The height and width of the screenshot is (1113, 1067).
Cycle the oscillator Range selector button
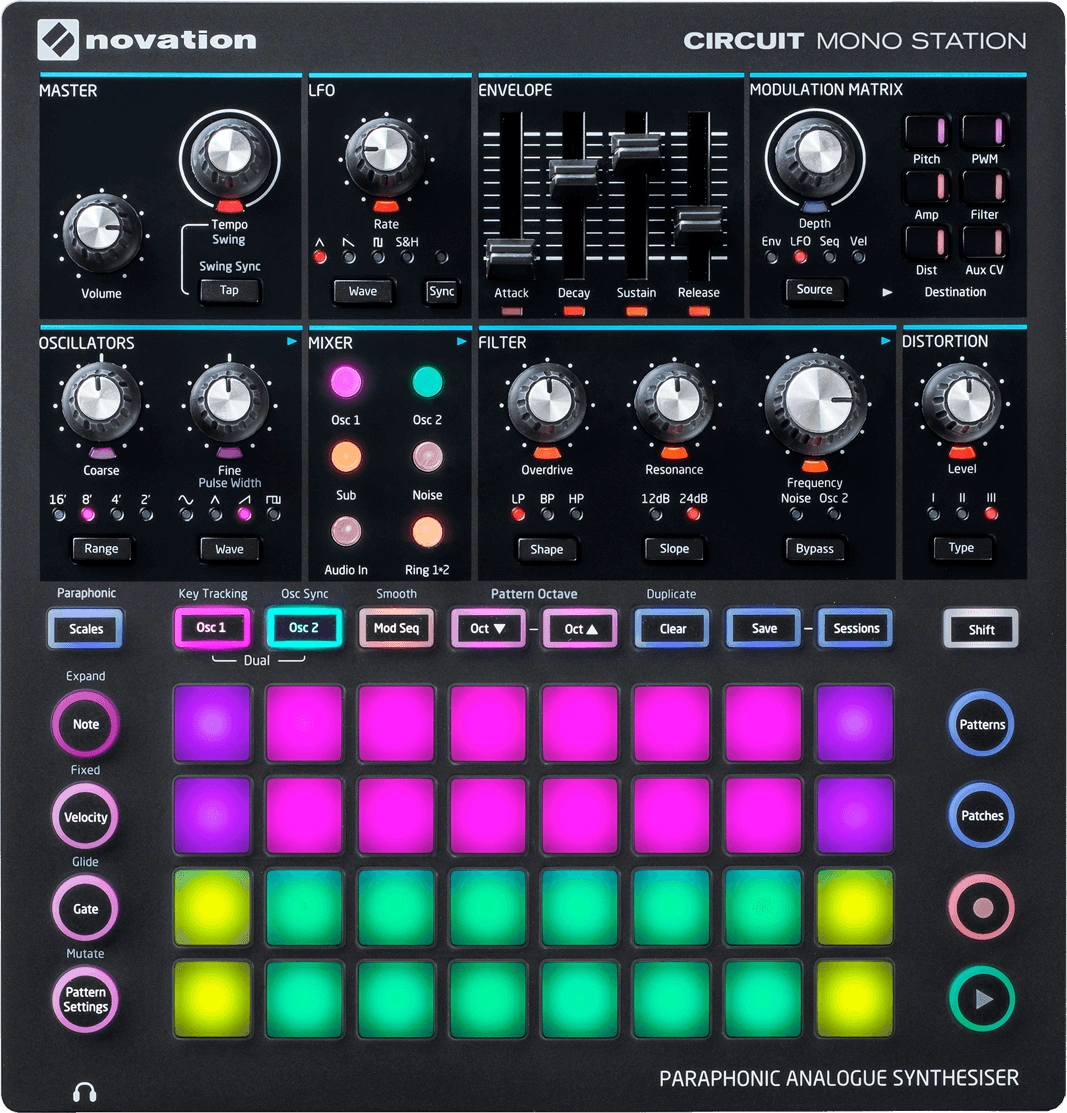101,549
